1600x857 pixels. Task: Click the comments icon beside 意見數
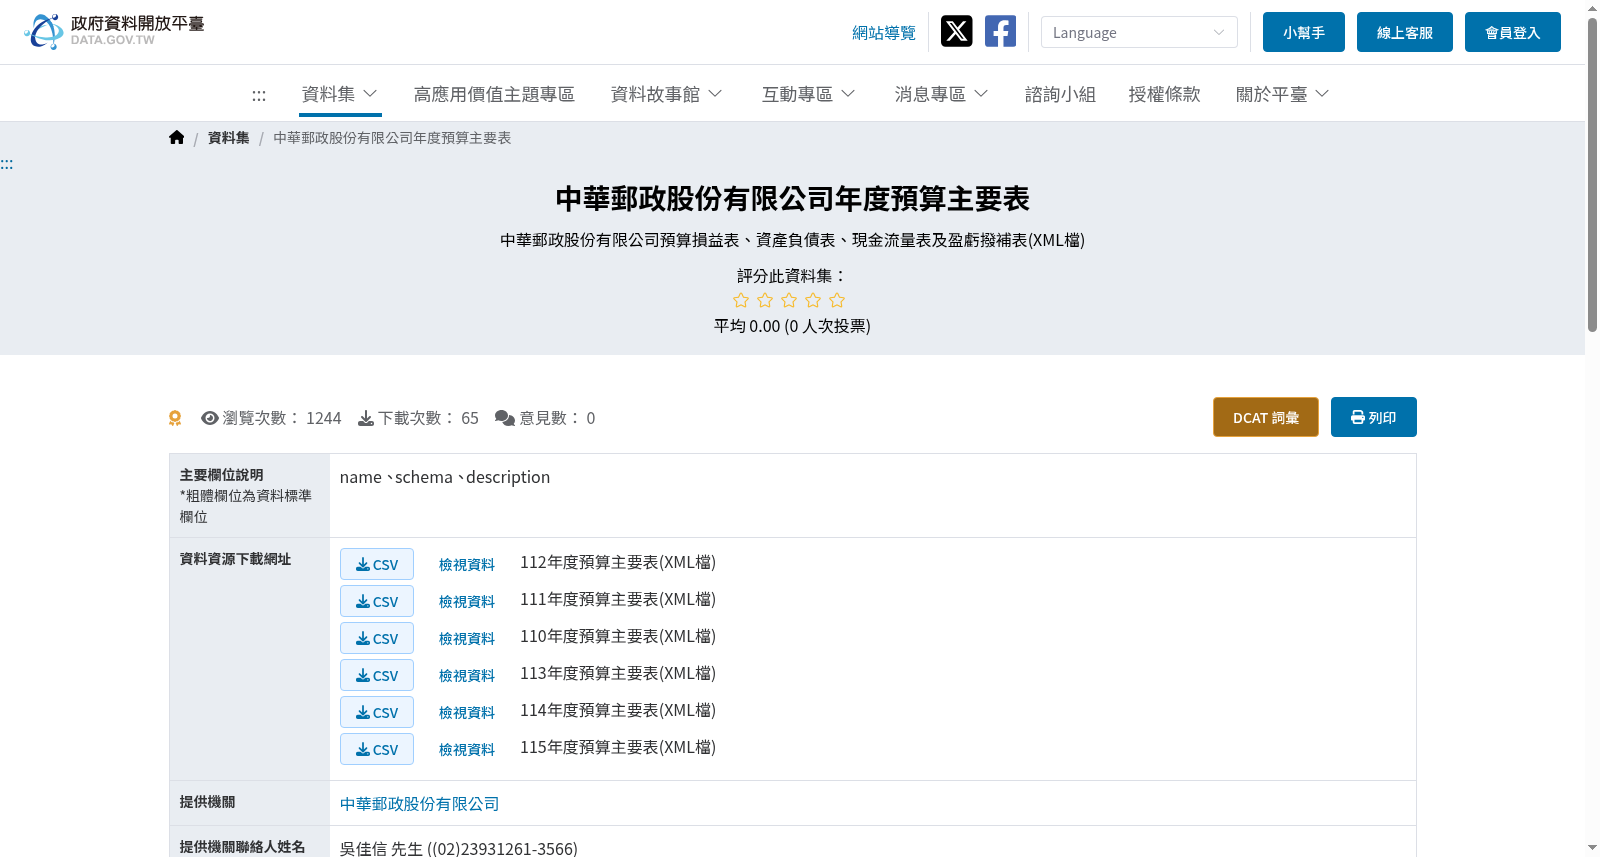pos(505,418)
